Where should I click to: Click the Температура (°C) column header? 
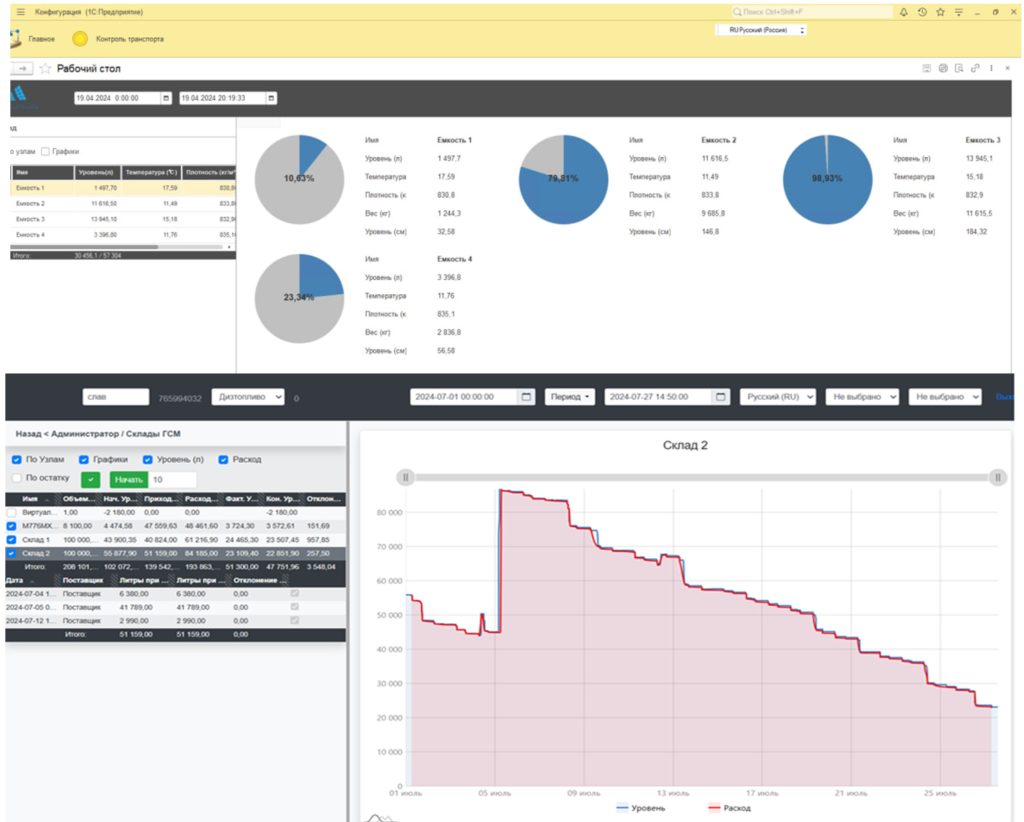coord(151,172)
